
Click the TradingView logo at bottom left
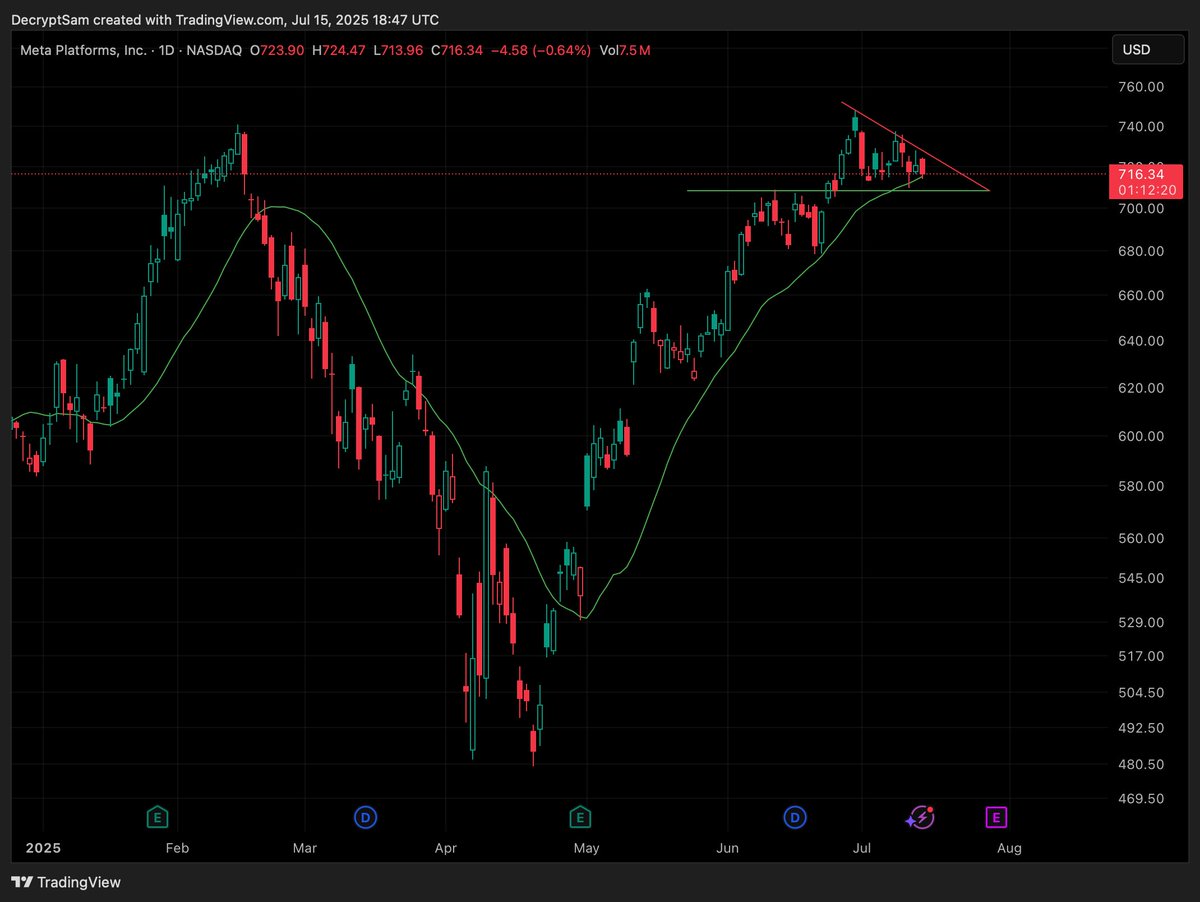point(66,882)
